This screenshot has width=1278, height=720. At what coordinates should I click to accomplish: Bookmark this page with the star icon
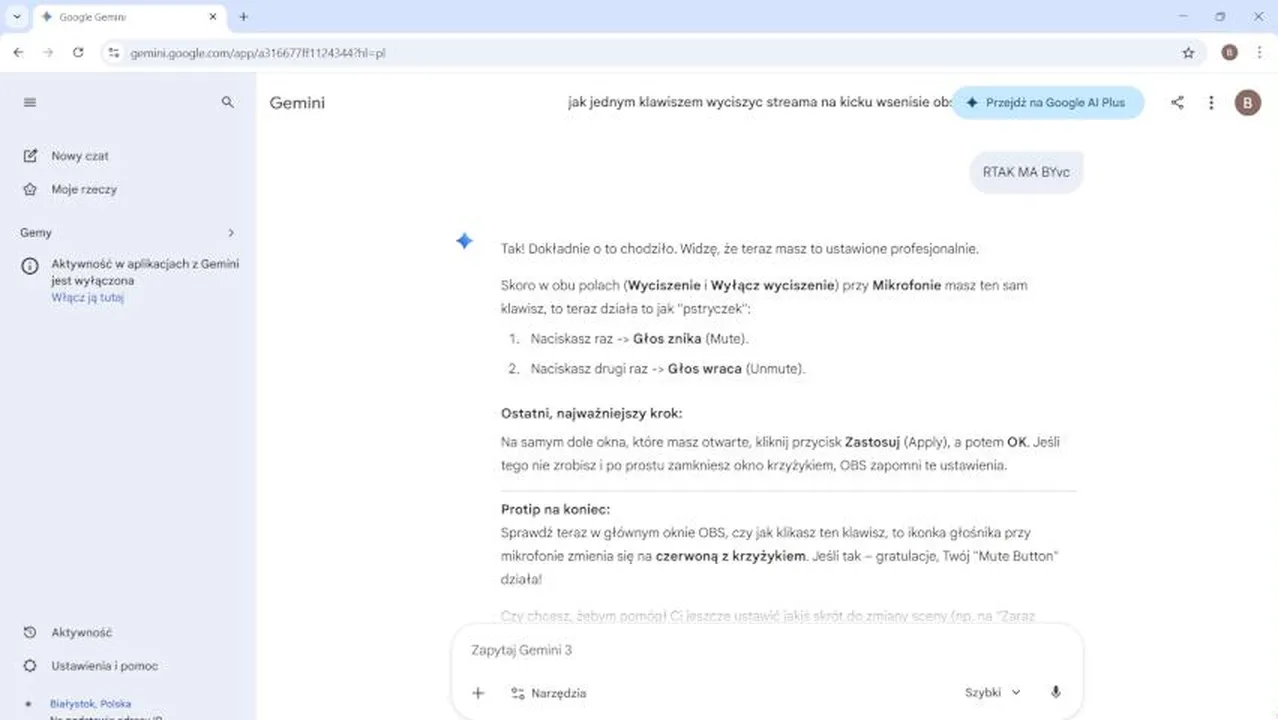1188,53
